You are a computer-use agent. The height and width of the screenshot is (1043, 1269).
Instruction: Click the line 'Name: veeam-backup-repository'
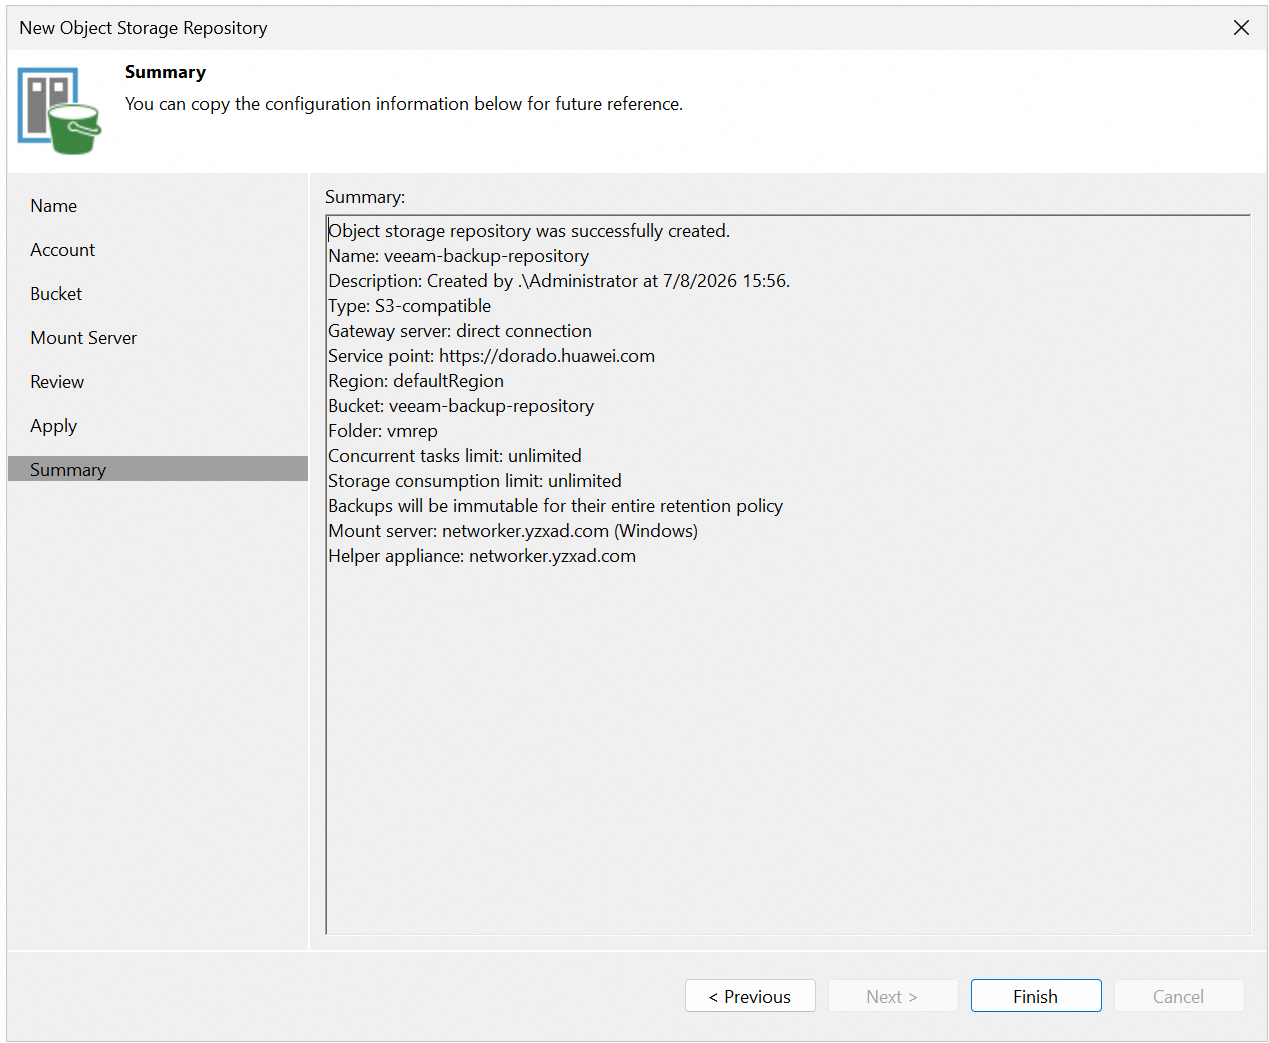click(x=458, y=256)
